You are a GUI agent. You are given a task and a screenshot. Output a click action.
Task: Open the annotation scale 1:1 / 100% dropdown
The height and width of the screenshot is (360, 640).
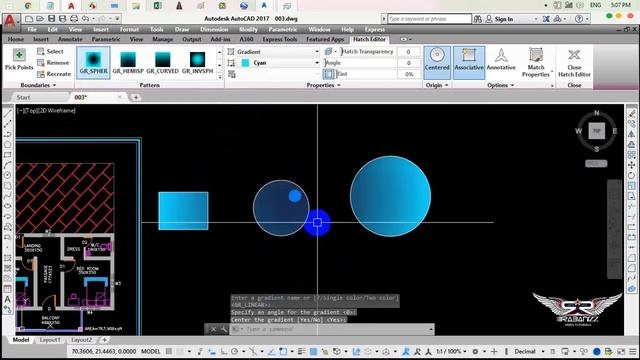click(451, 351)
